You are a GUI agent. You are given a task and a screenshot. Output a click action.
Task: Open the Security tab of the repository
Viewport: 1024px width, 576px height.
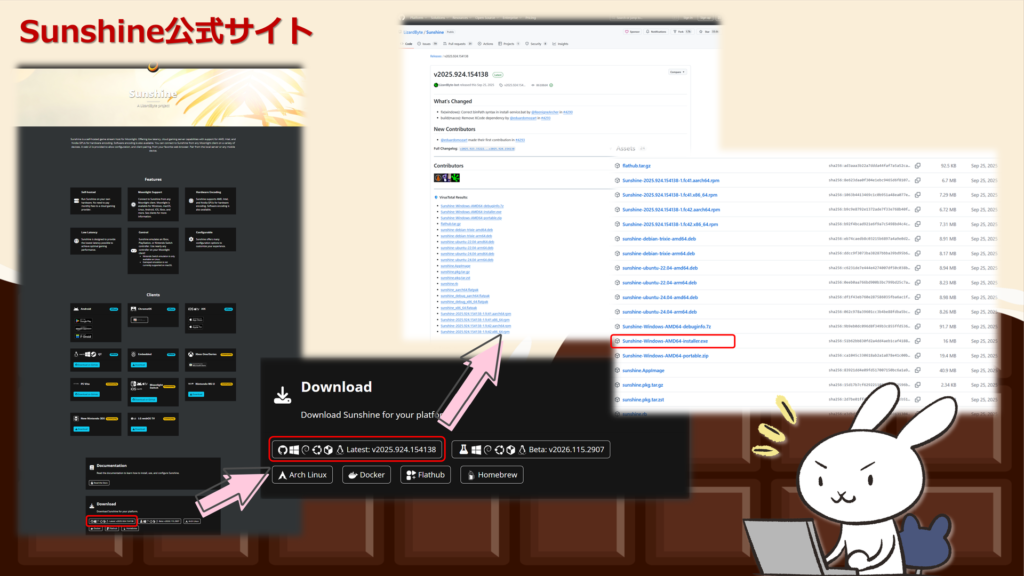(535, 44)
